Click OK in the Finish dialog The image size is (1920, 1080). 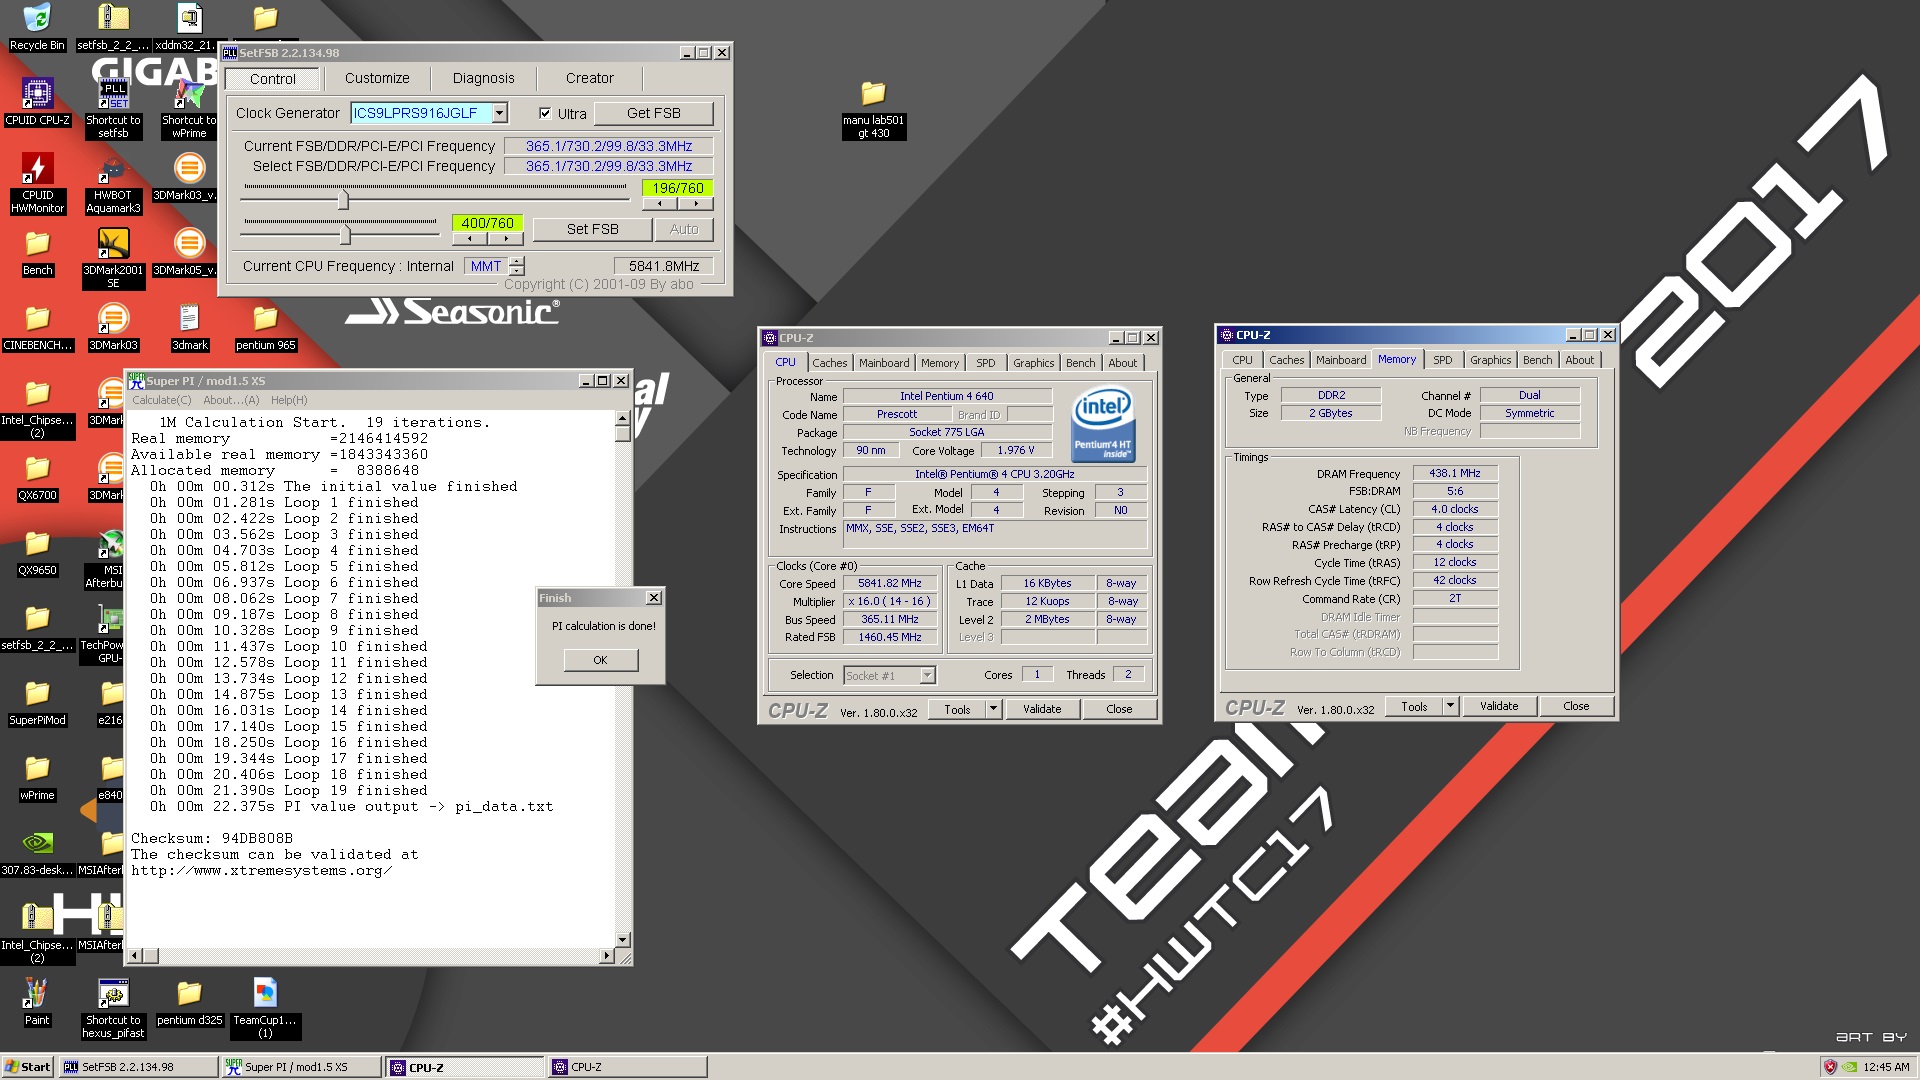tap(600, 660)
